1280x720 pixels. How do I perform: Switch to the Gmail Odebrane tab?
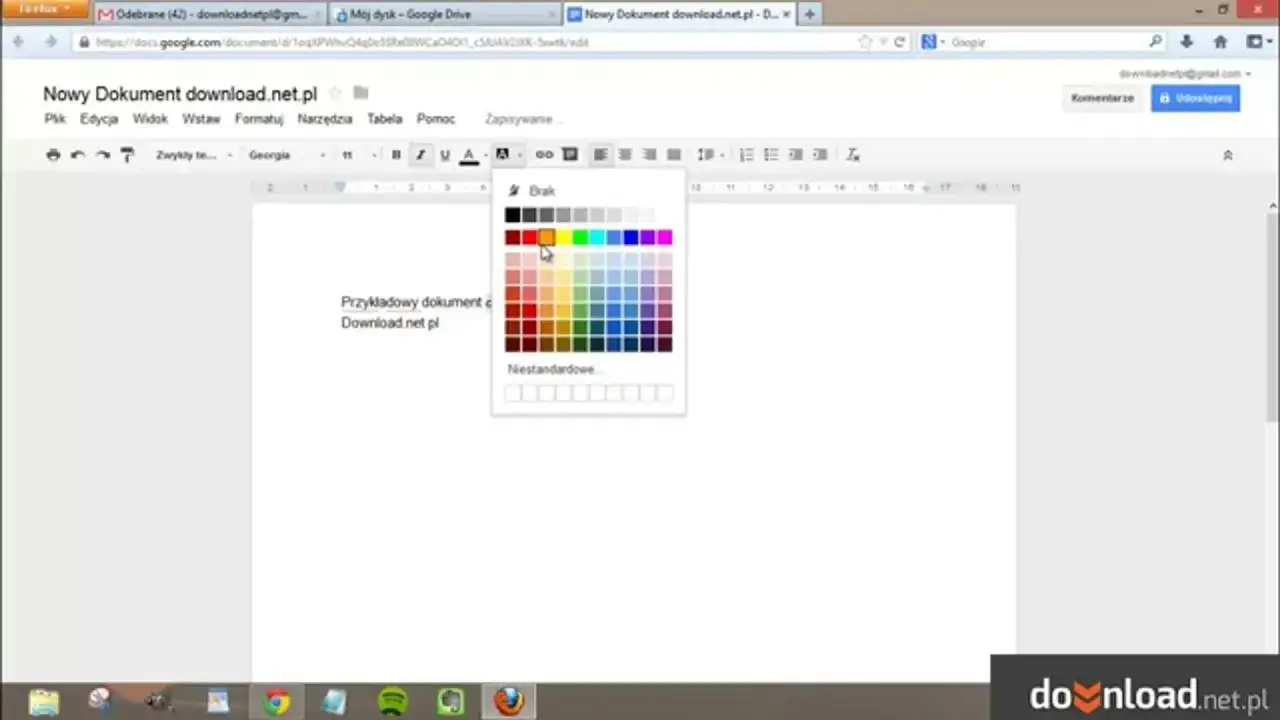coord(209,14)
